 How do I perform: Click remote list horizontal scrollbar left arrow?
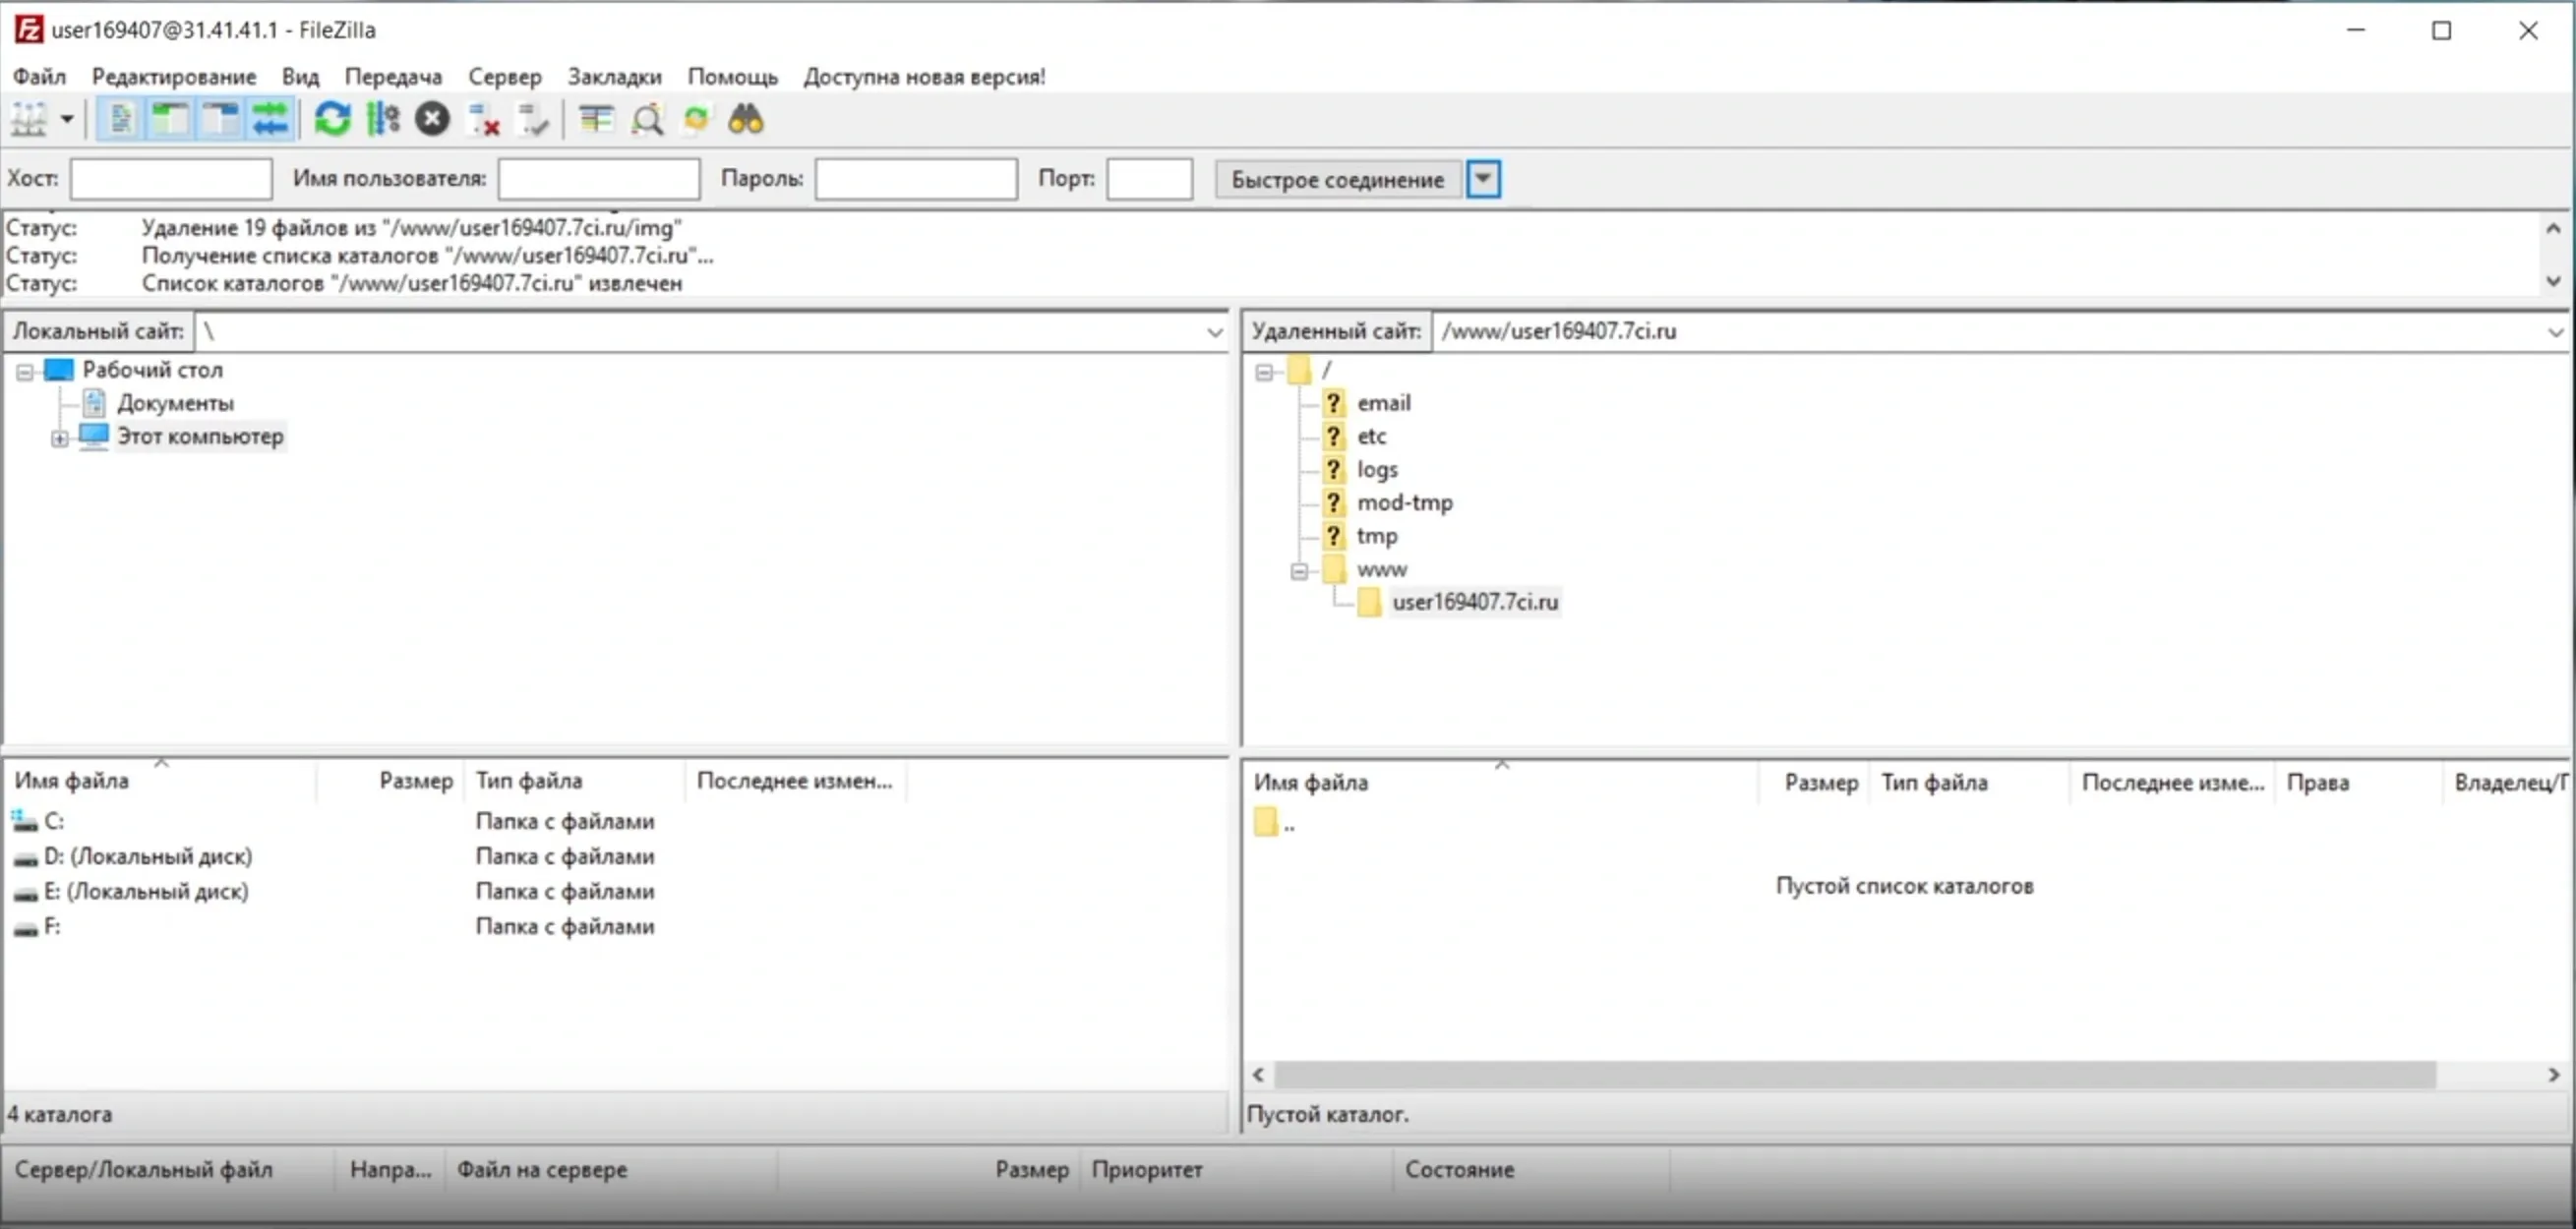pyautogui.click(x=1259, y=1075)
